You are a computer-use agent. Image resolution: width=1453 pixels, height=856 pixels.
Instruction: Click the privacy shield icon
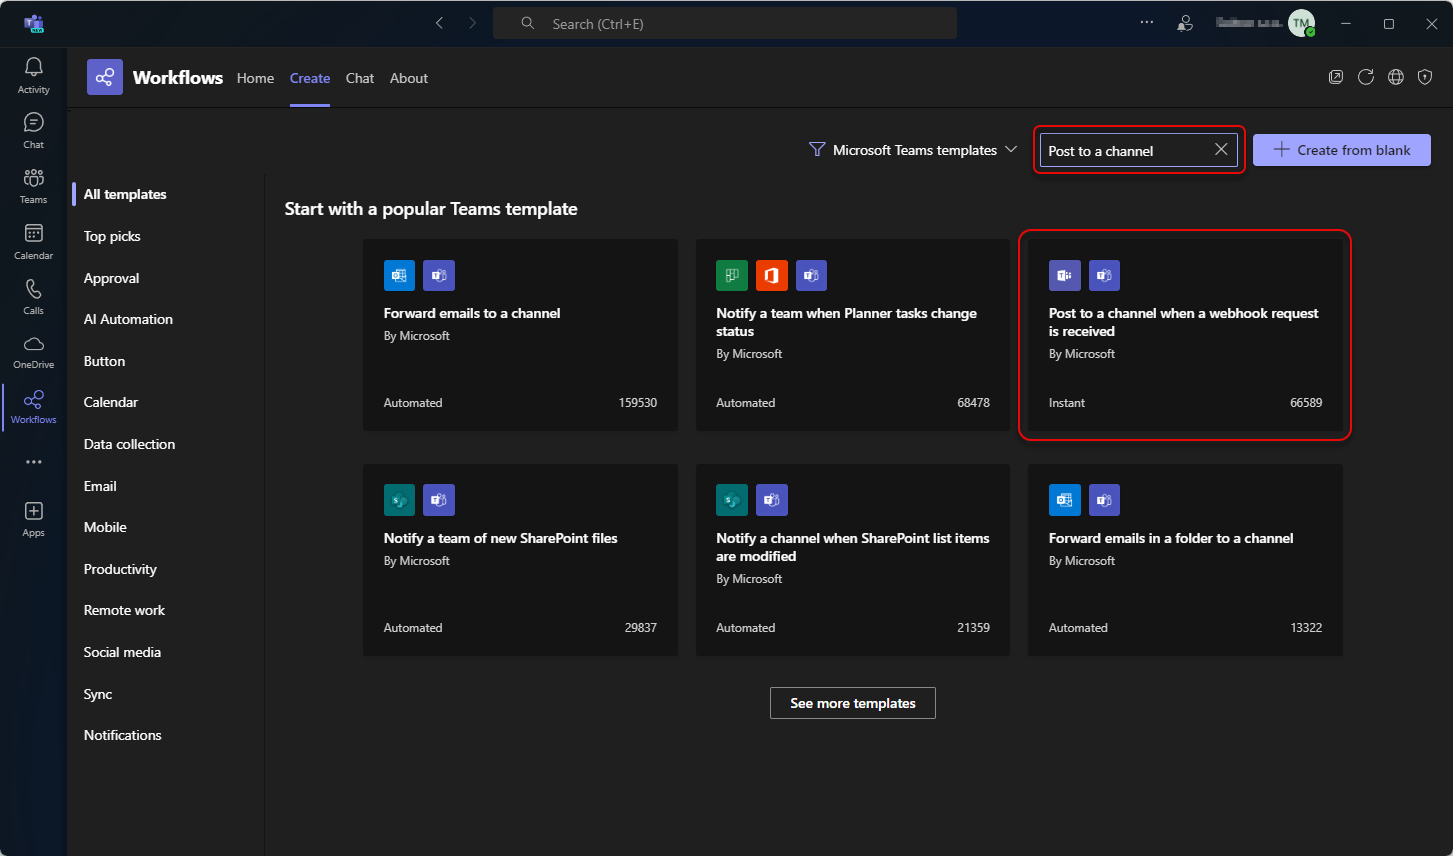[1425, 77]
